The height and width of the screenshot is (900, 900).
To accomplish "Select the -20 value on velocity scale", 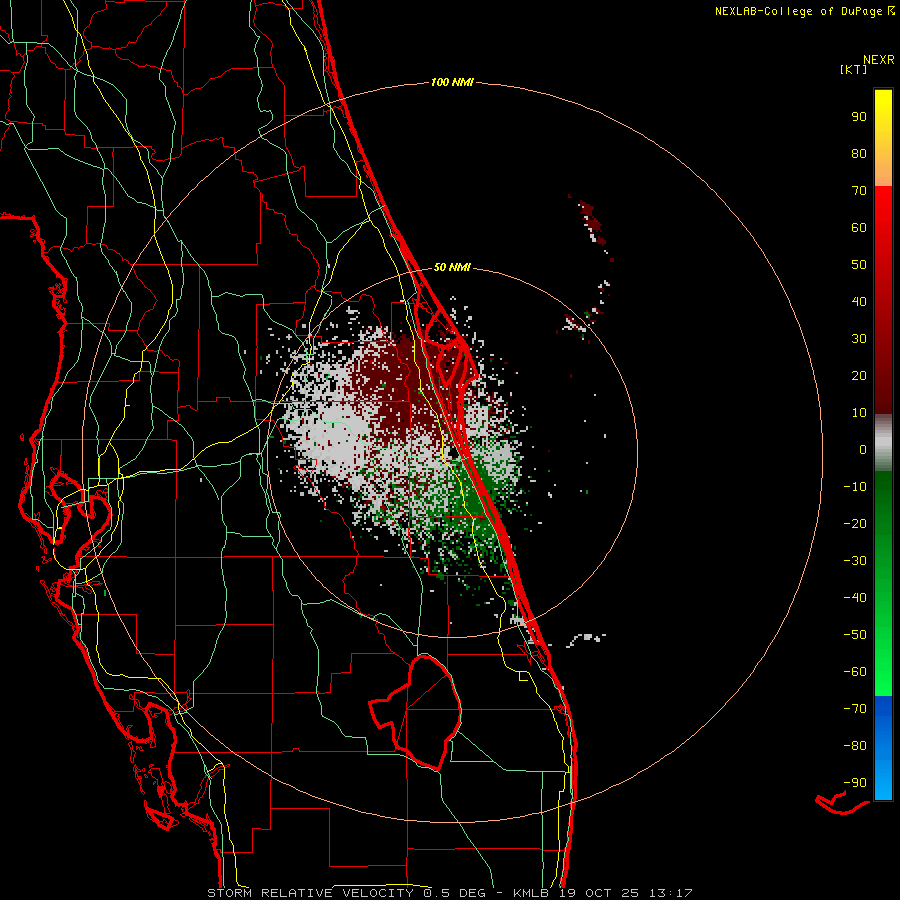I will [855, 524].
